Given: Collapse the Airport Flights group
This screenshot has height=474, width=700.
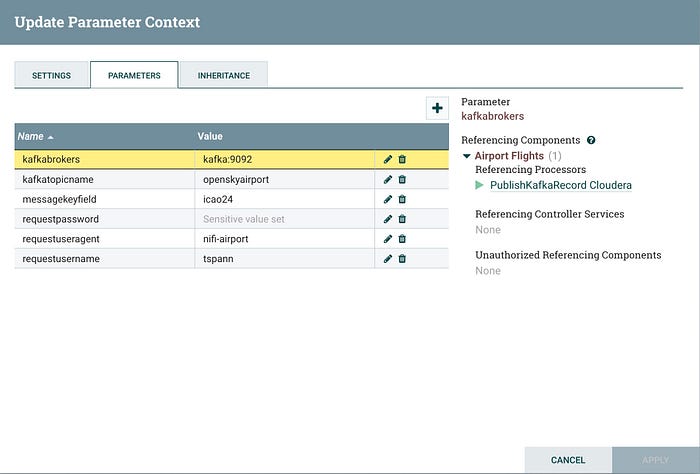Looking at the screenshot, I should [467, 156].
